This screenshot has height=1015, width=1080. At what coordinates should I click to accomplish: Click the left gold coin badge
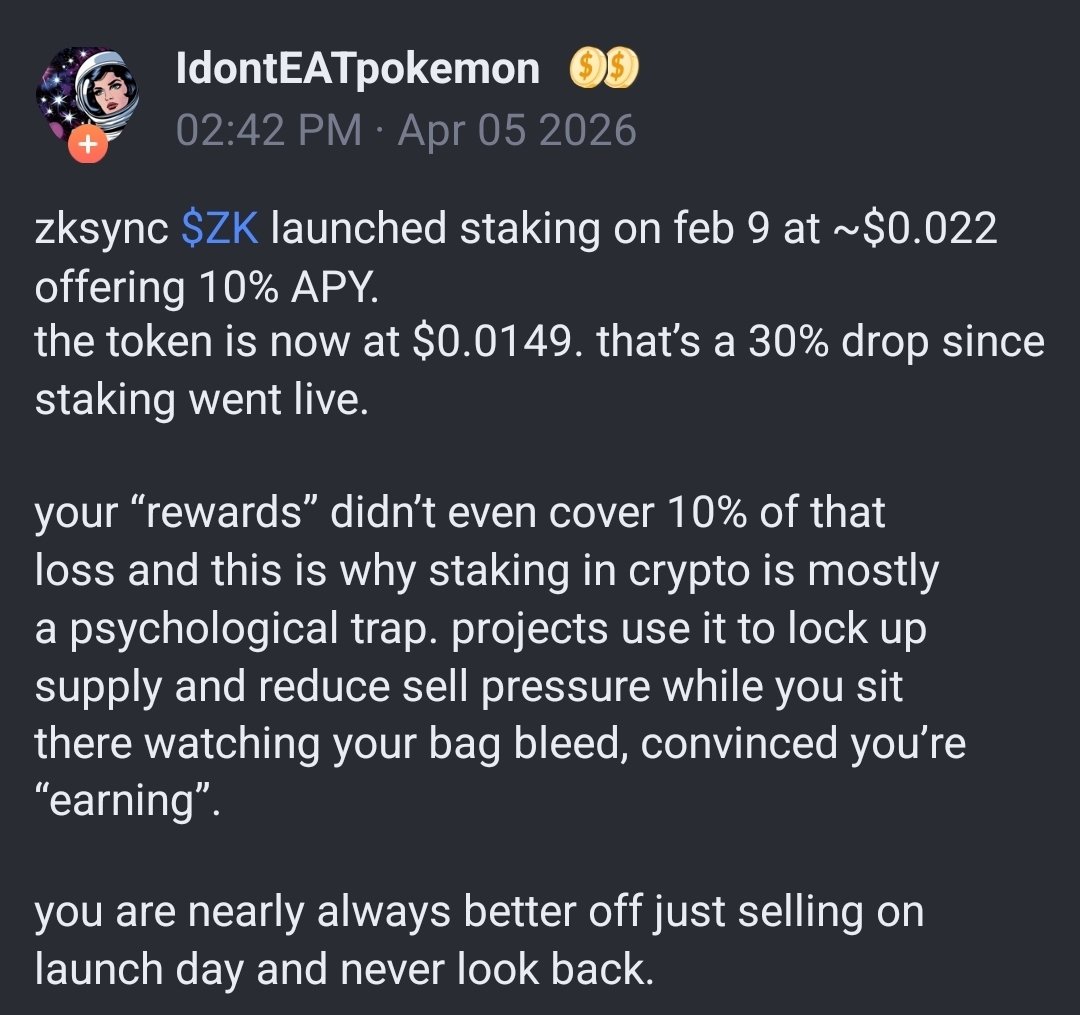pyautogui.click(x=586, y=69)
